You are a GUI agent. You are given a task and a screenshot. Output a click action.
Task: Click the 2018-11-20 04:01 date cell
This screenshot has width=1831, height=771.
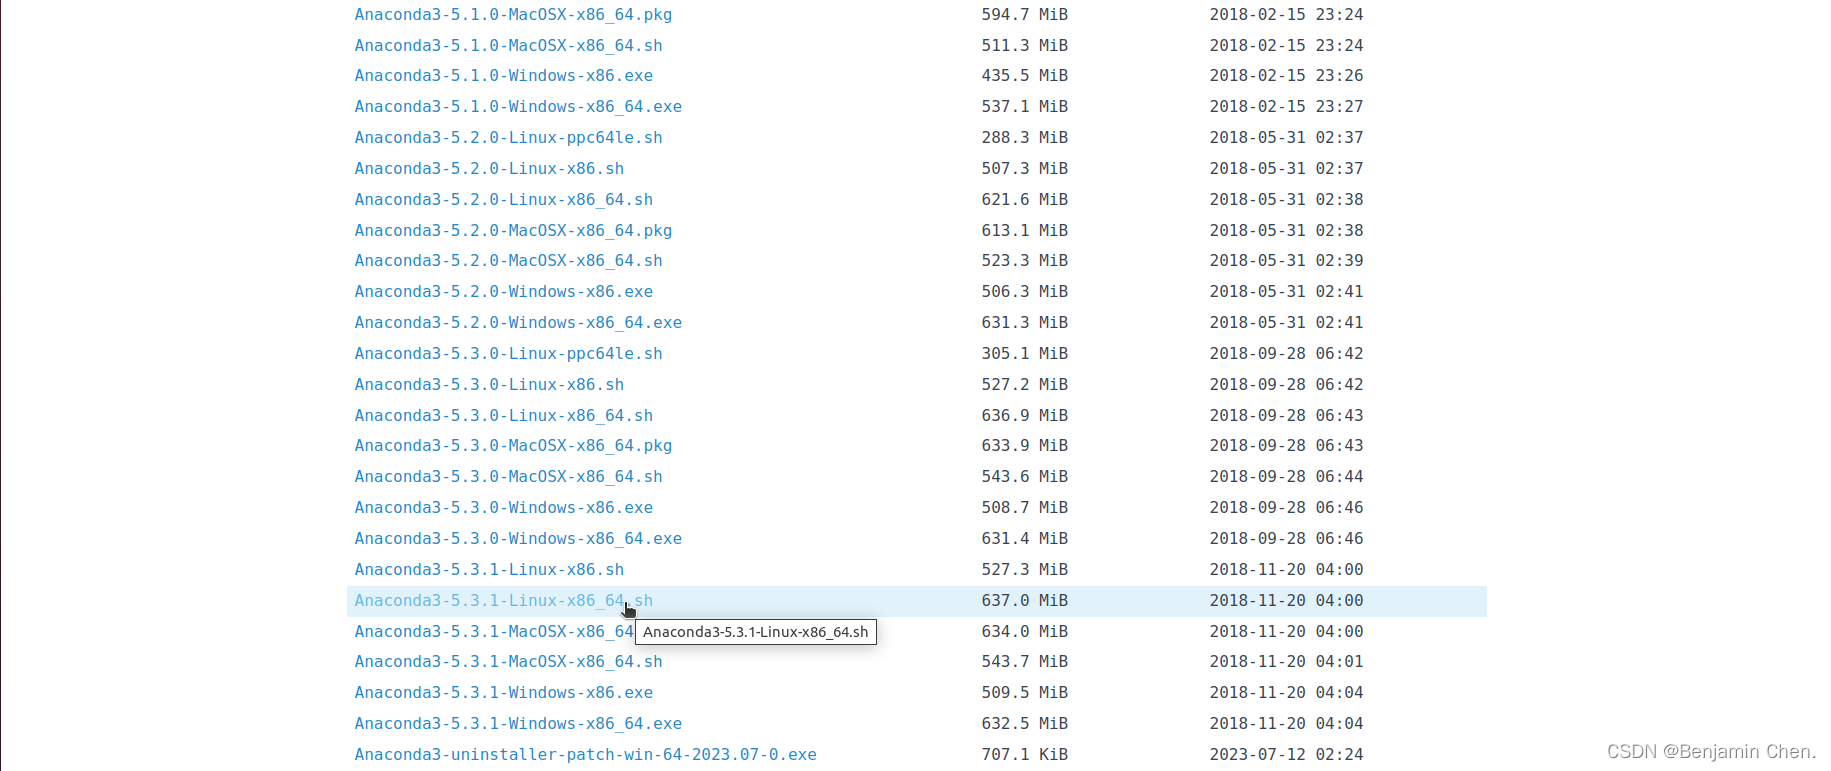point(1286,662)
